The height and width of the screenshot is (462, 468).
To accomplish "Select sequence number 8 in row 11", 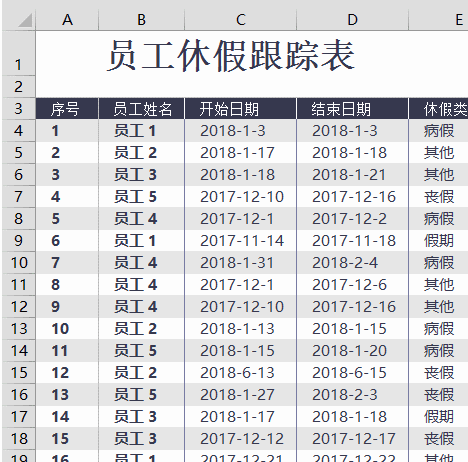I will coord(67,285).
